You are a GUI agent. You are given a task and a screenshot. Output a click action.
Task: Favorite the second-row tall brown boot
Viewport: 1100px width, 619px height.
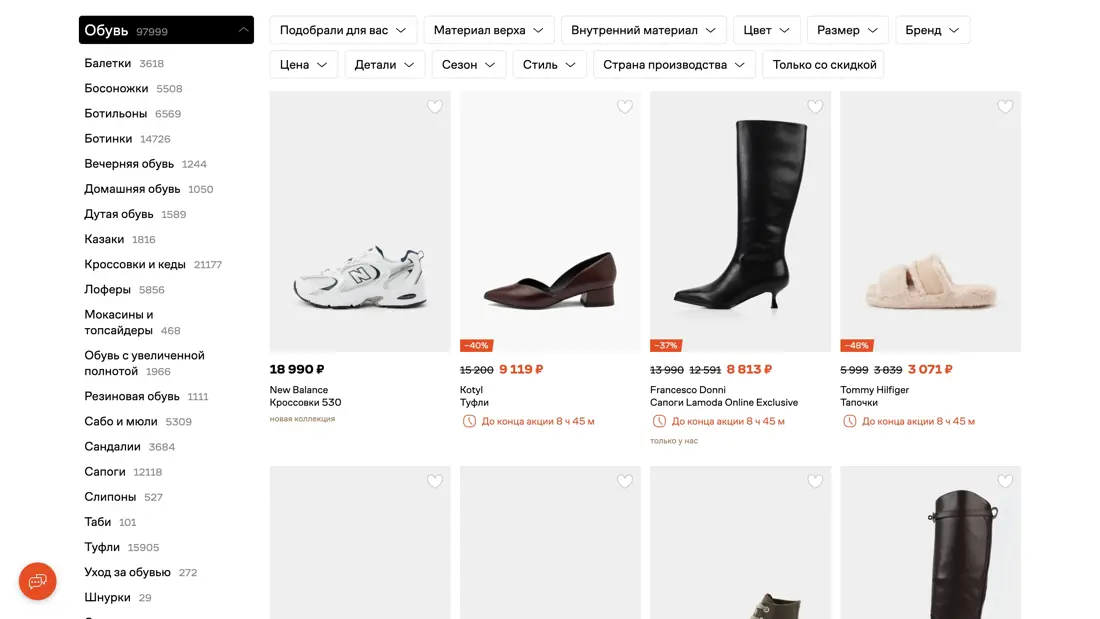1004,481
